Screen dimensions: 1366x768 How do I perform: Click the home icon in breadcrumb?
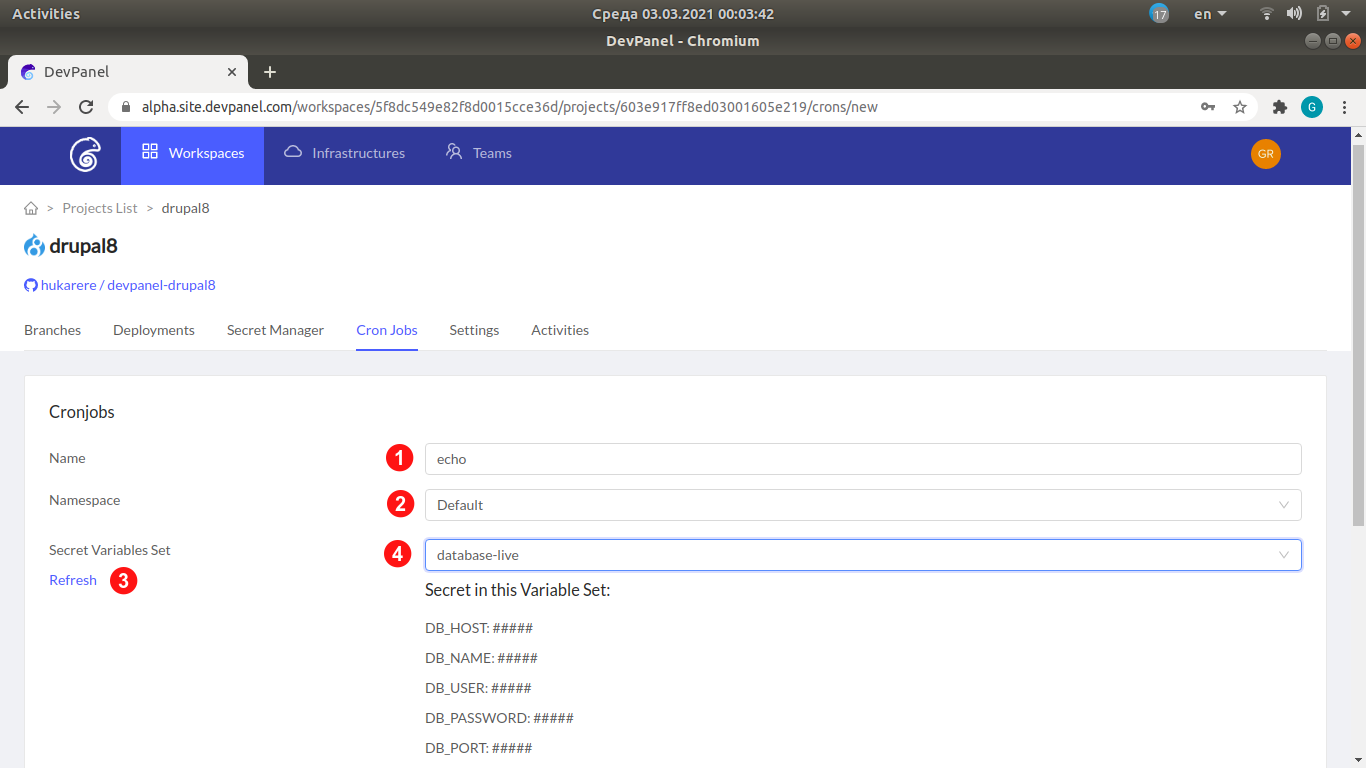[31, 208]
